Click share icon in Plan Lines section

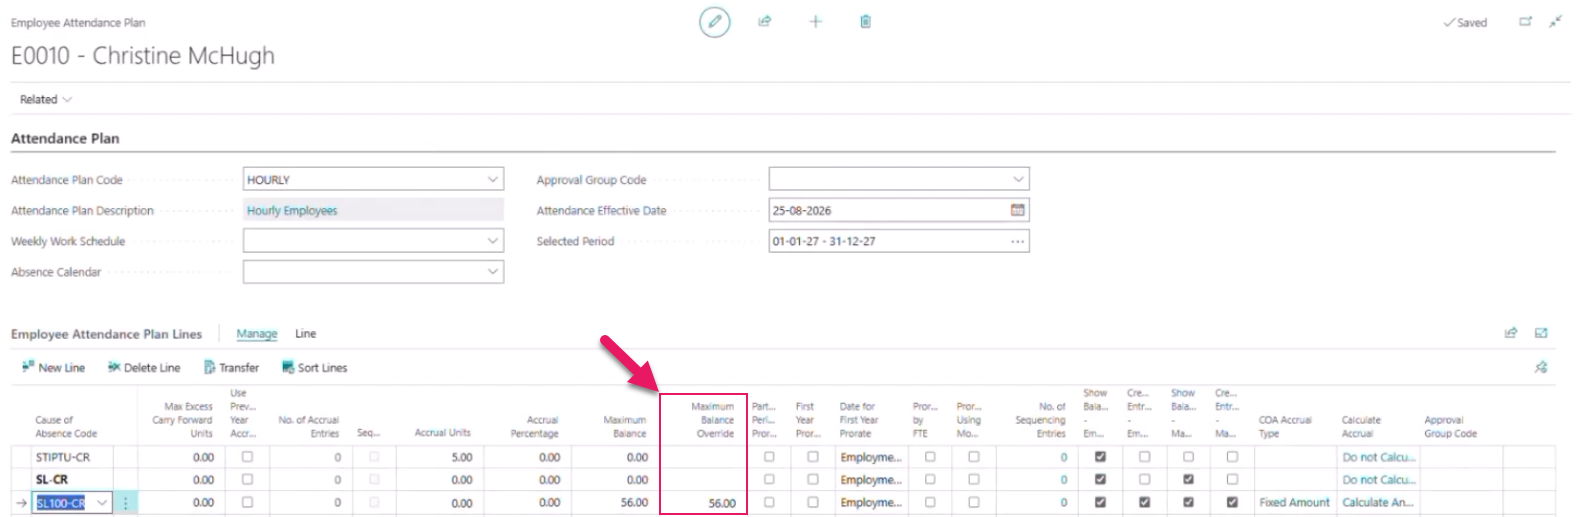pyautogui.click(x=1511, y=333)
